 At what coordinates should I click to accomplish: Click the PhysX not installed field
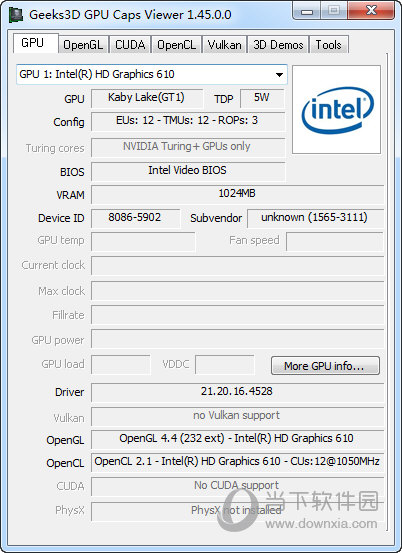(x=237, y=511)
